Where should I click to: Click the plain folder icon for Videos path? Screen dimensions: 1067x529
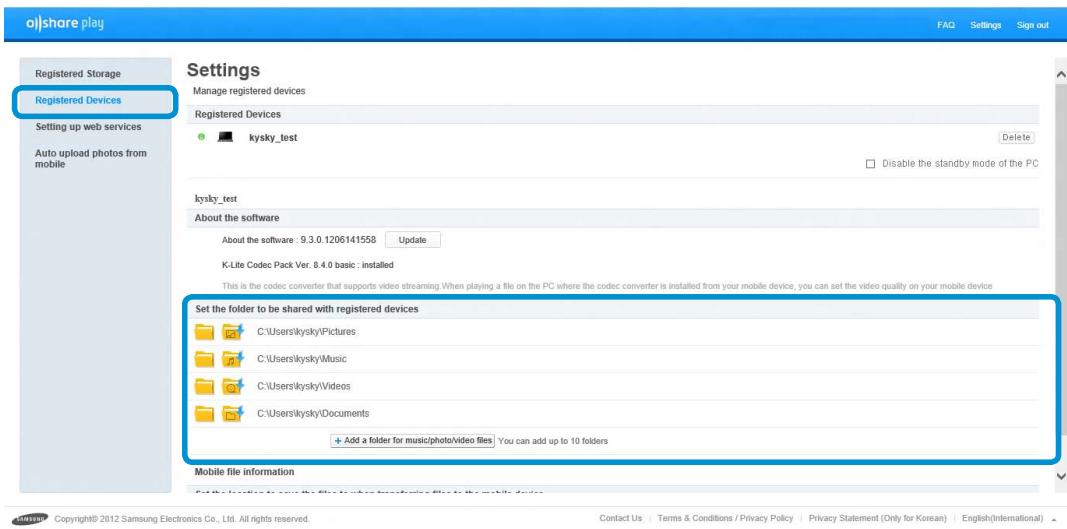[204, 386]
